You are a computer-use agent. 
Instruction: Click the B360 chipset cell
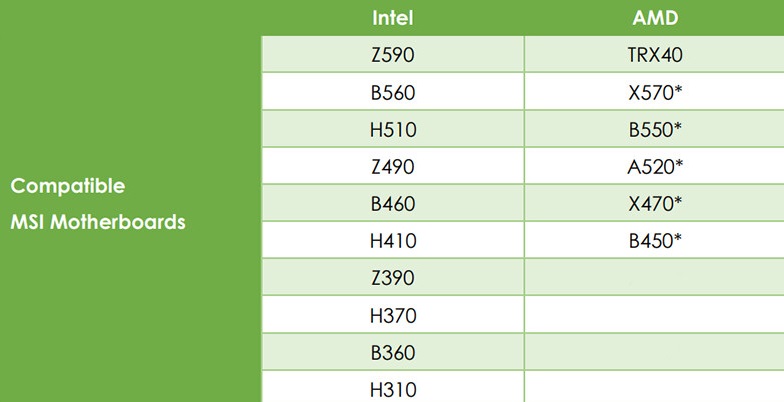[393, 352]
